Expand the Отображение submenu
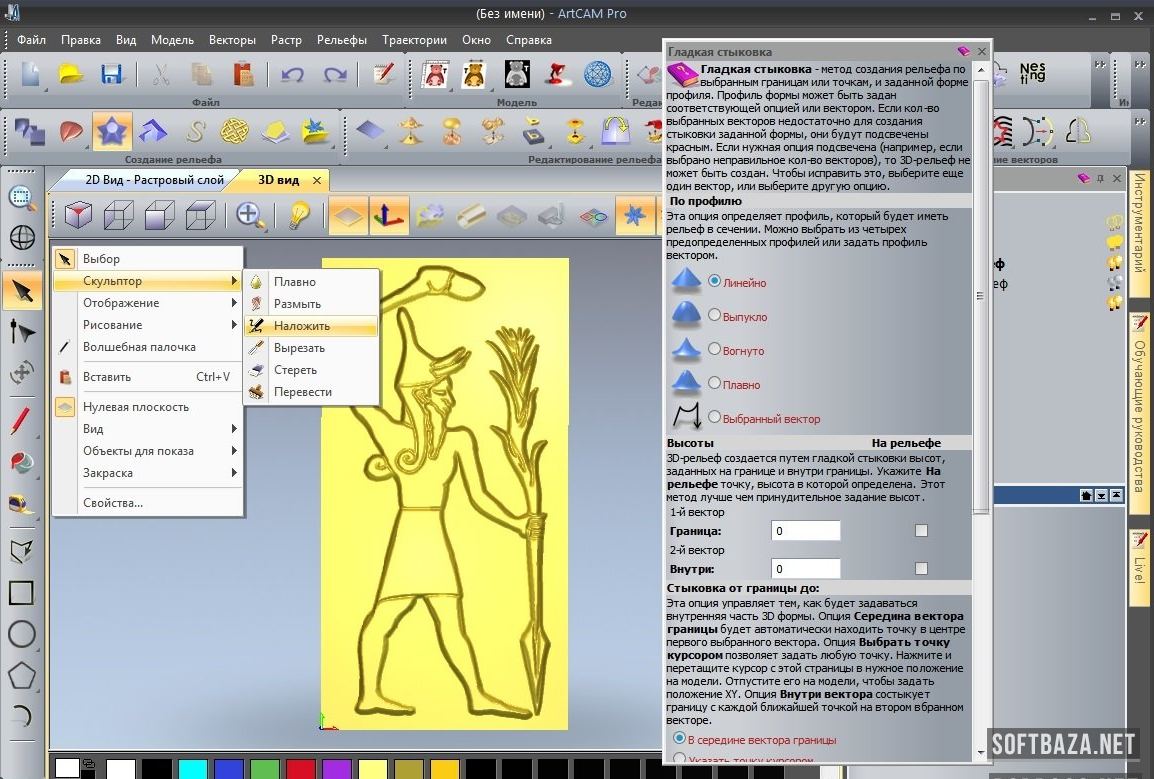This screenshot has height=779, width=1154. [x=146, y=303]
